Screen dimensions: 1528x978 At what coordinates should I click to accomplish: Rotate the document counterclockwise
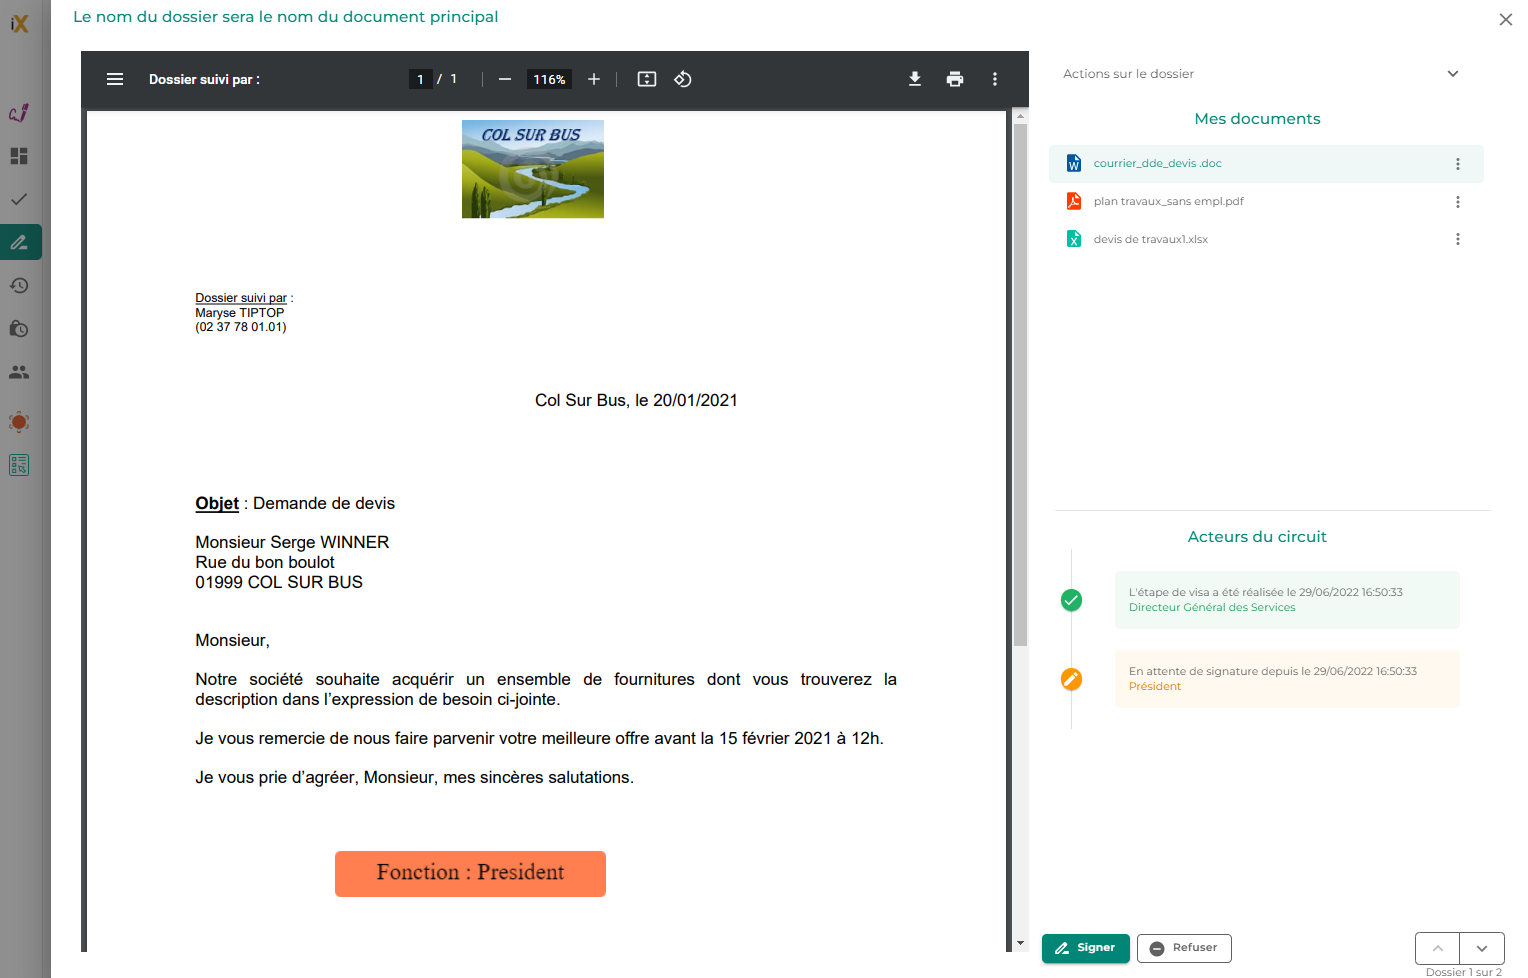[x=683, y=79]
